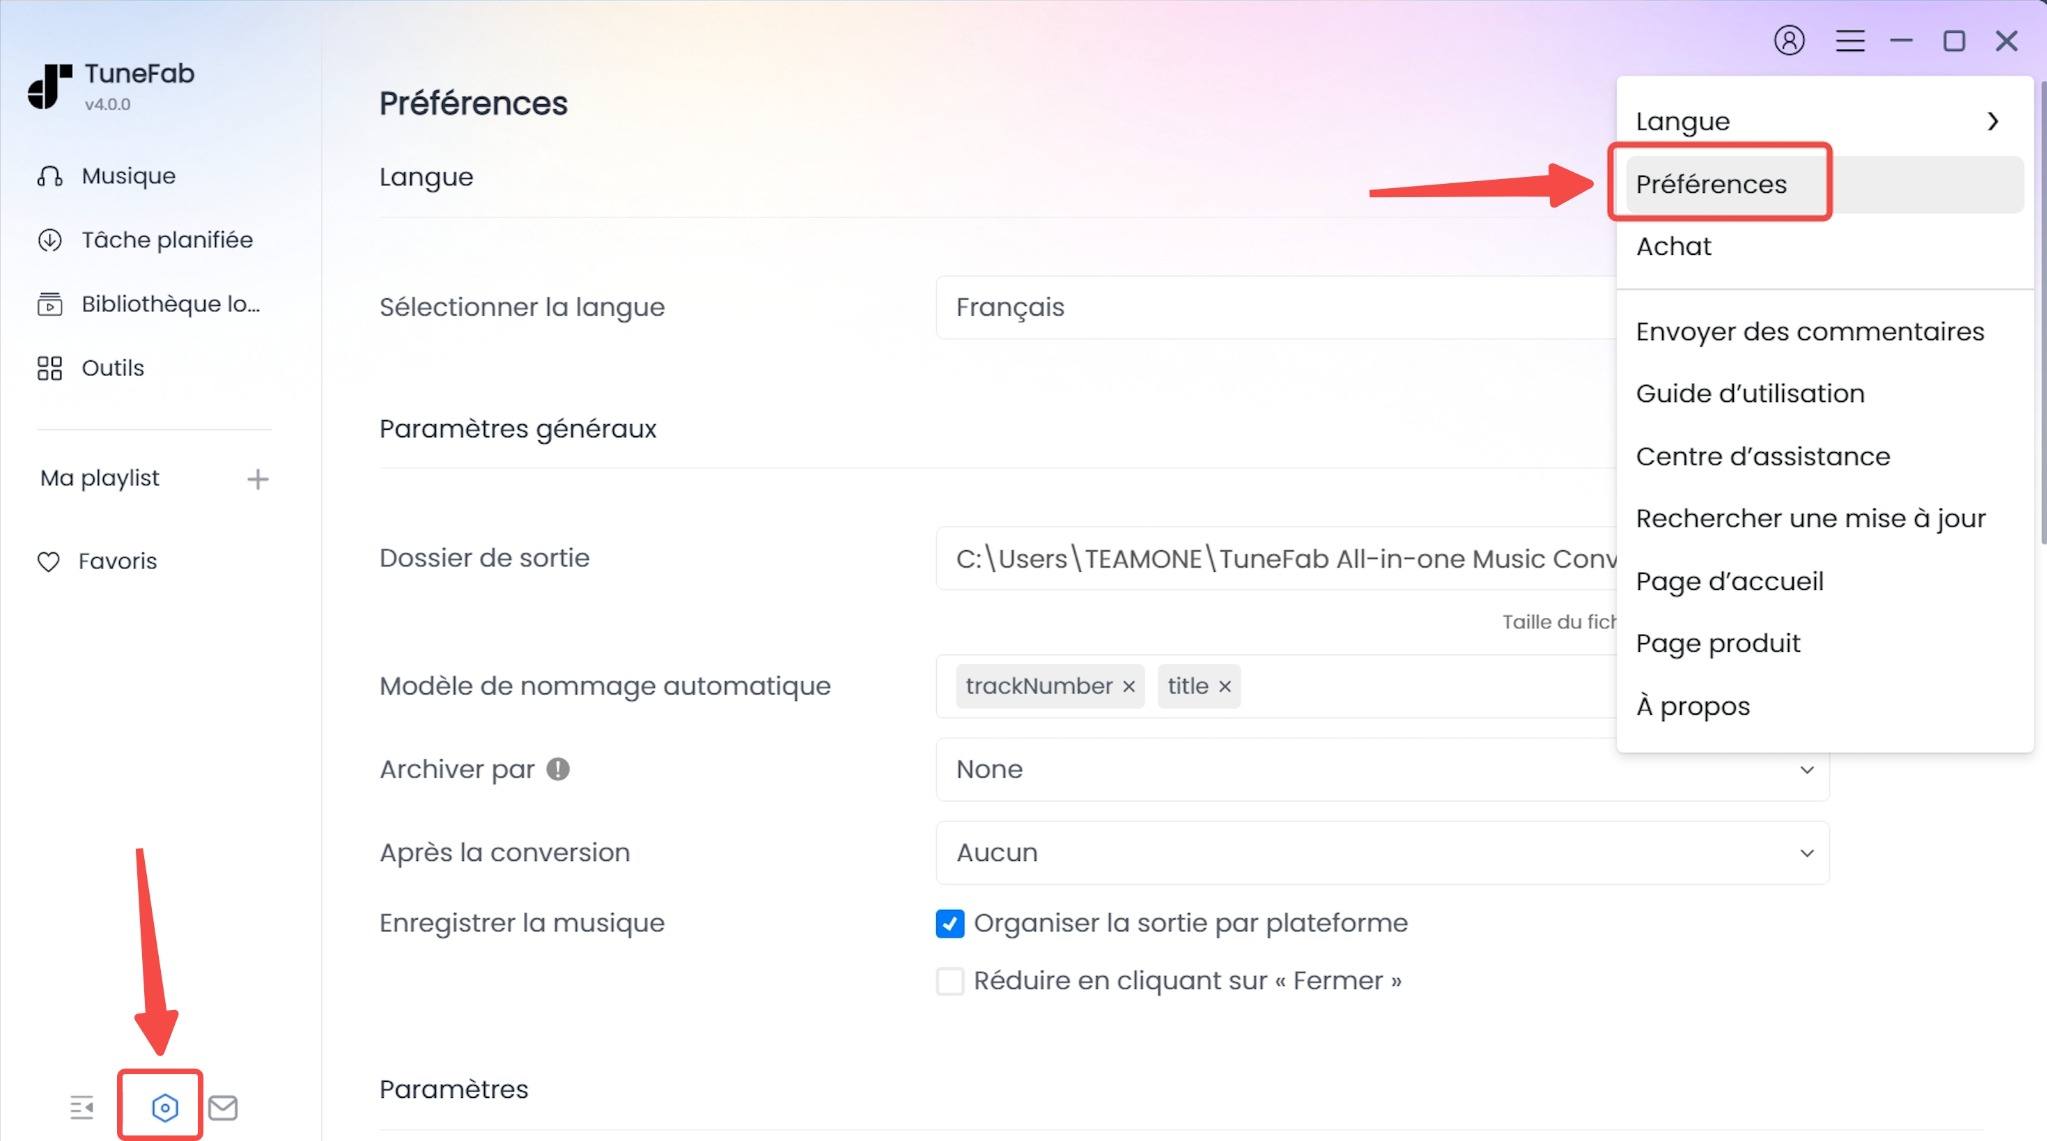The image size is (2047, 1141).
Task: Open the Musique section in the sidebar
Action: tap(125, 175)
